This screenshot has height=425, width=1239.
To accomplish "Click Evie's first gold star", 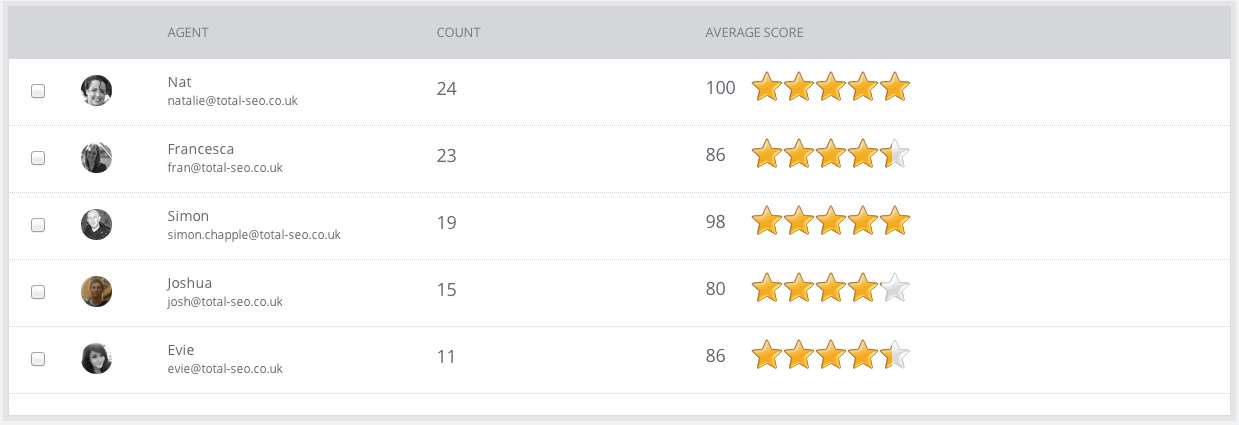I will pyautogui.click(x=767, y=356).
